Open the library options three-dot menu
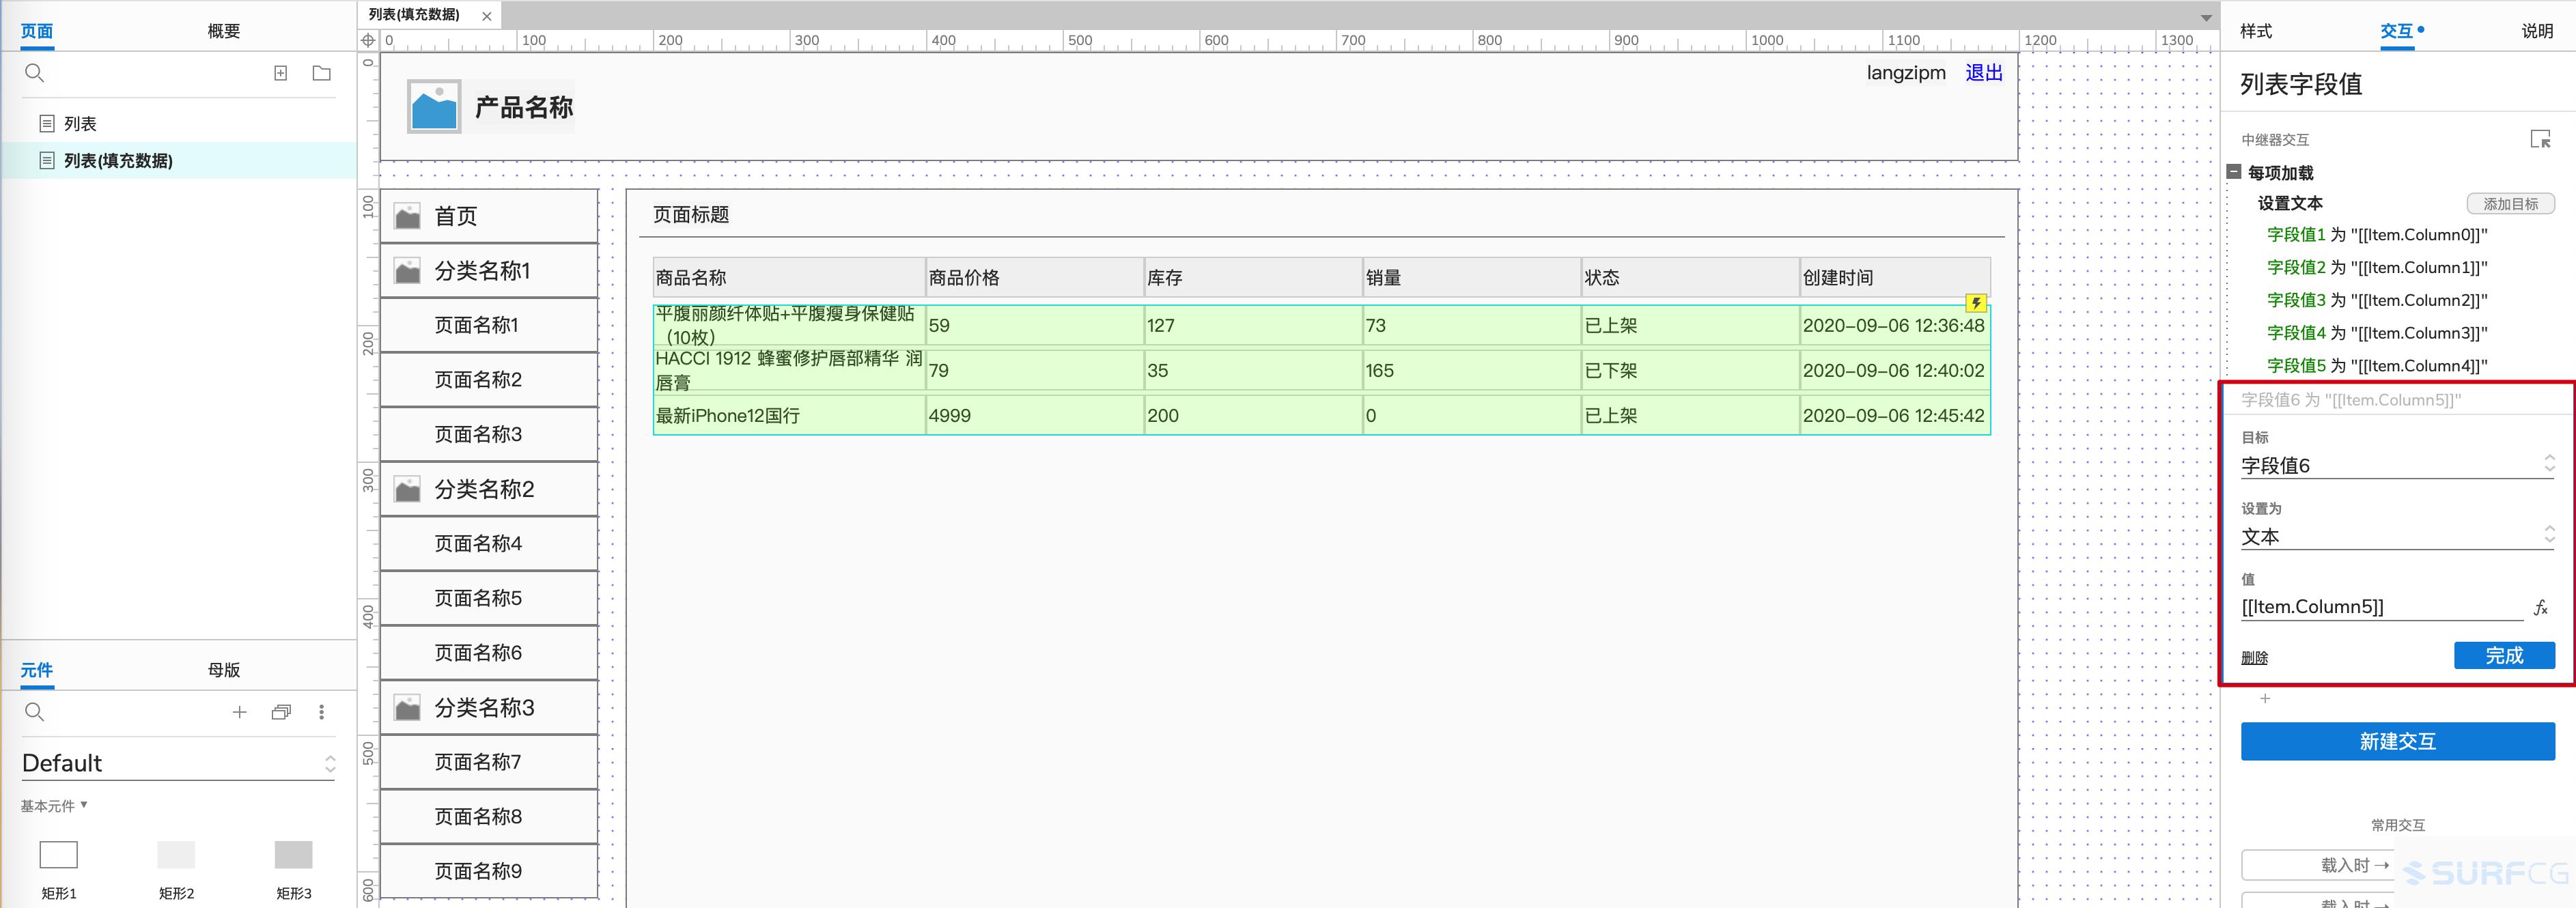Viewport: 2576px width, 908px height. click(x=321, y=712)
